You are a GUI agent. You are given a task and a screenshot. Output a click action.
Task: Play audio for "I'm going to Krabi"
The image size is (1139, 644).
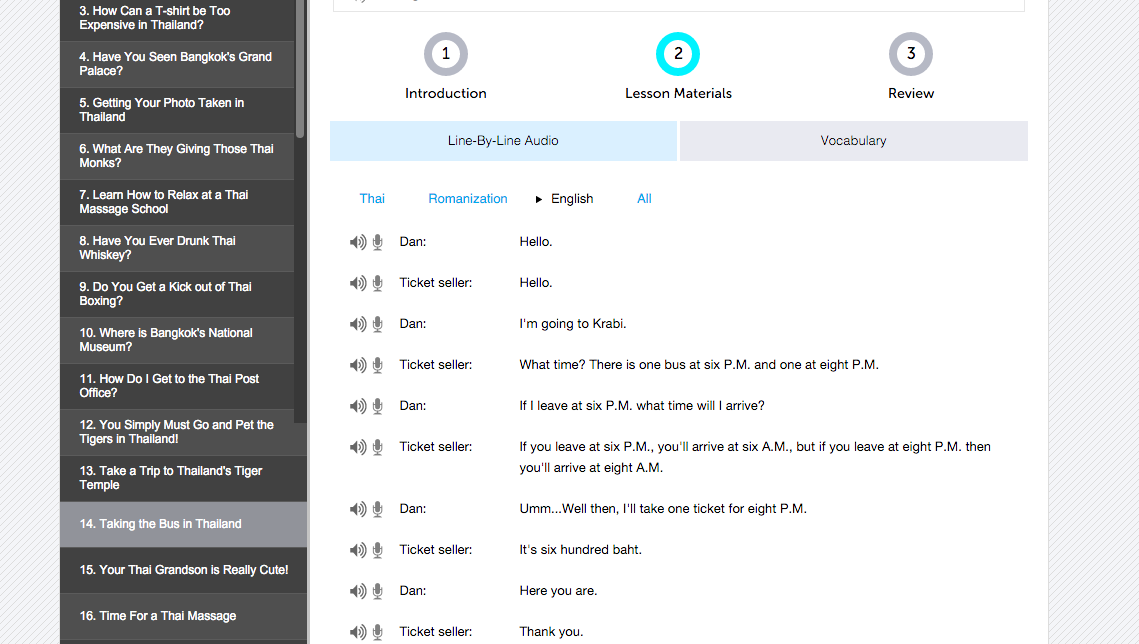[x=357, y=324]
